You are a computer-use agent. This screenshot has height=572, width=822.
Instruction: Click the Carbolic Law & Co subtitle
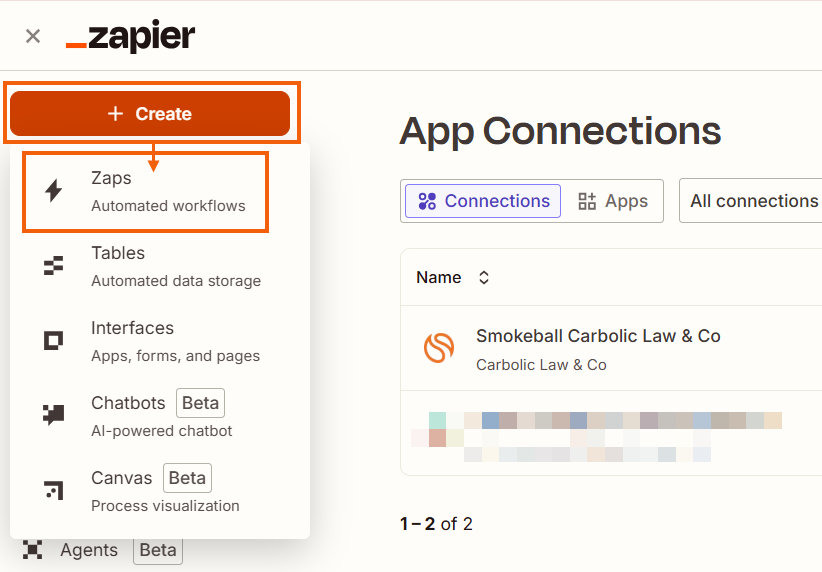[x=541, y=365]
